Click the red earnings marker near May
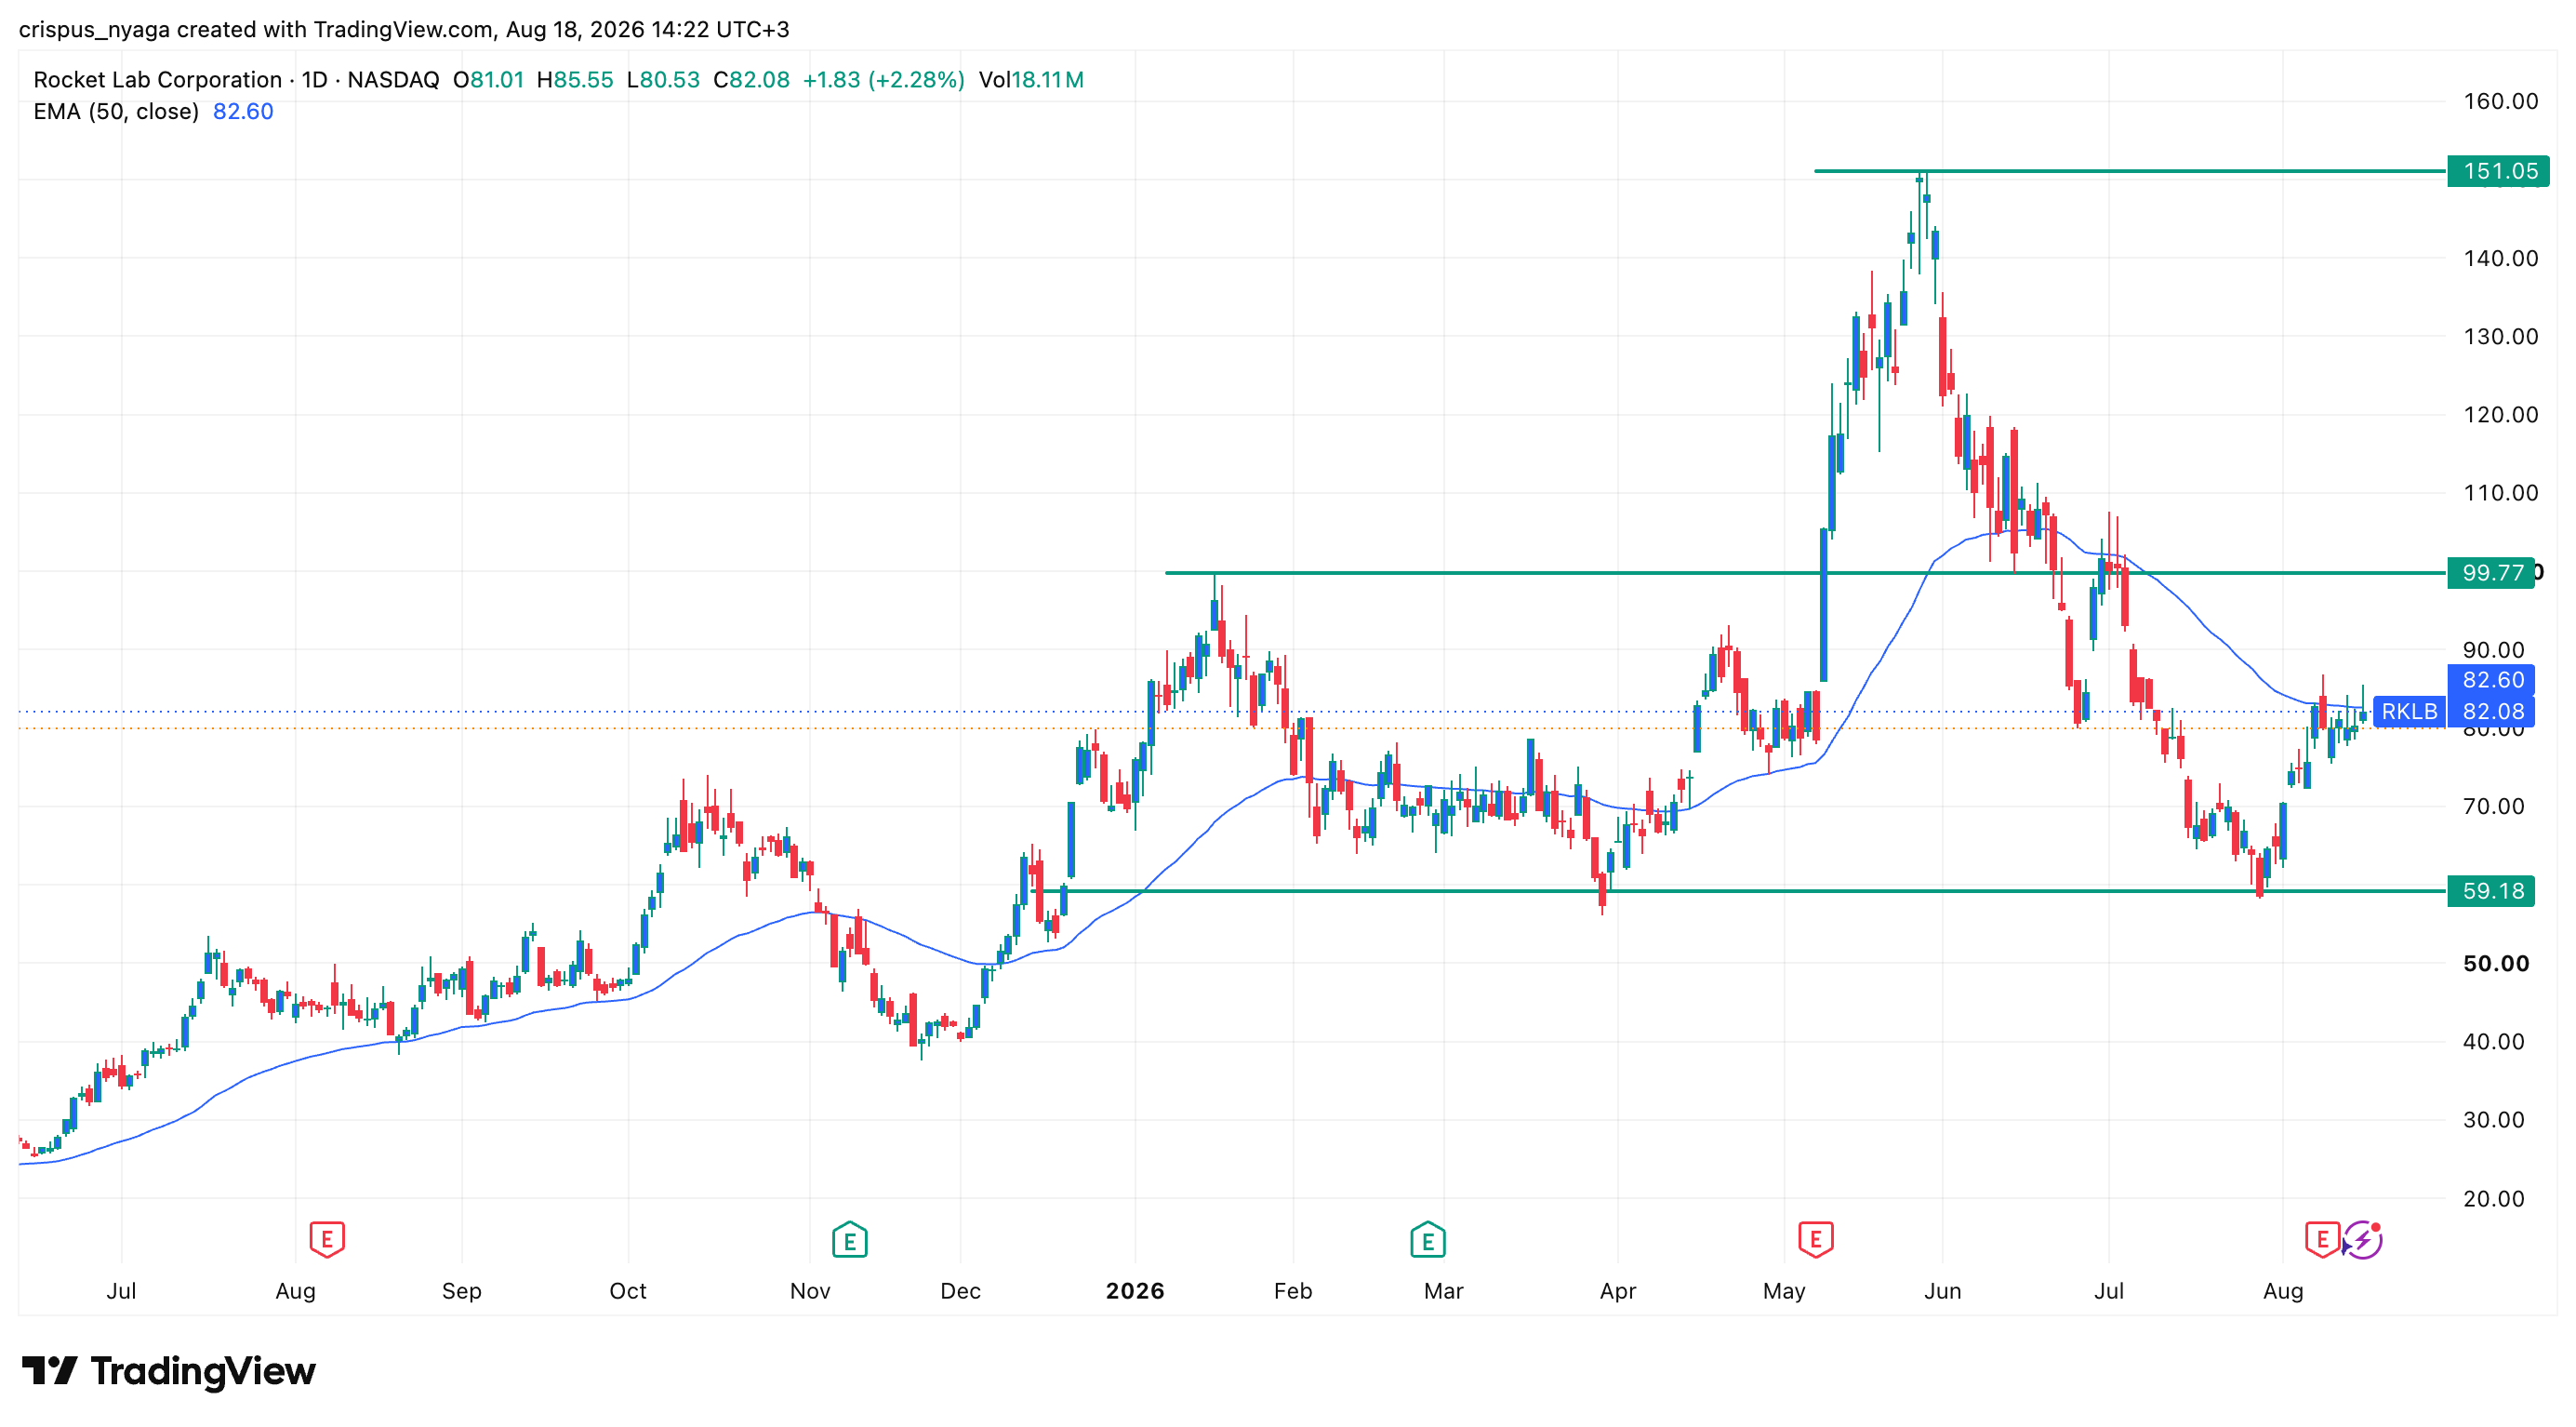The width and height of the screenshot is (2576, 1427). click(x=1815, y=1239)
